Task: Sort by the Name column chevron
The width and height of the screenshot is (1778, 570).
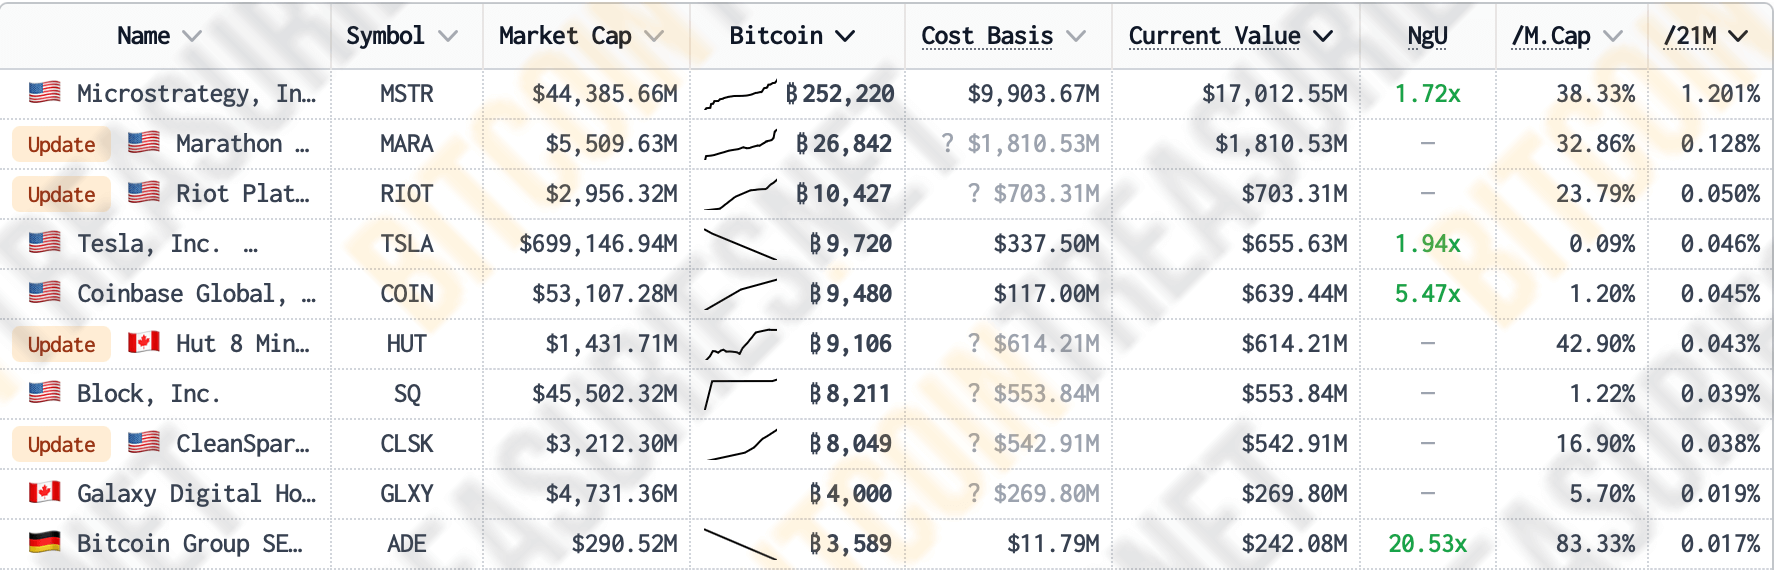Action: [192, 36]
